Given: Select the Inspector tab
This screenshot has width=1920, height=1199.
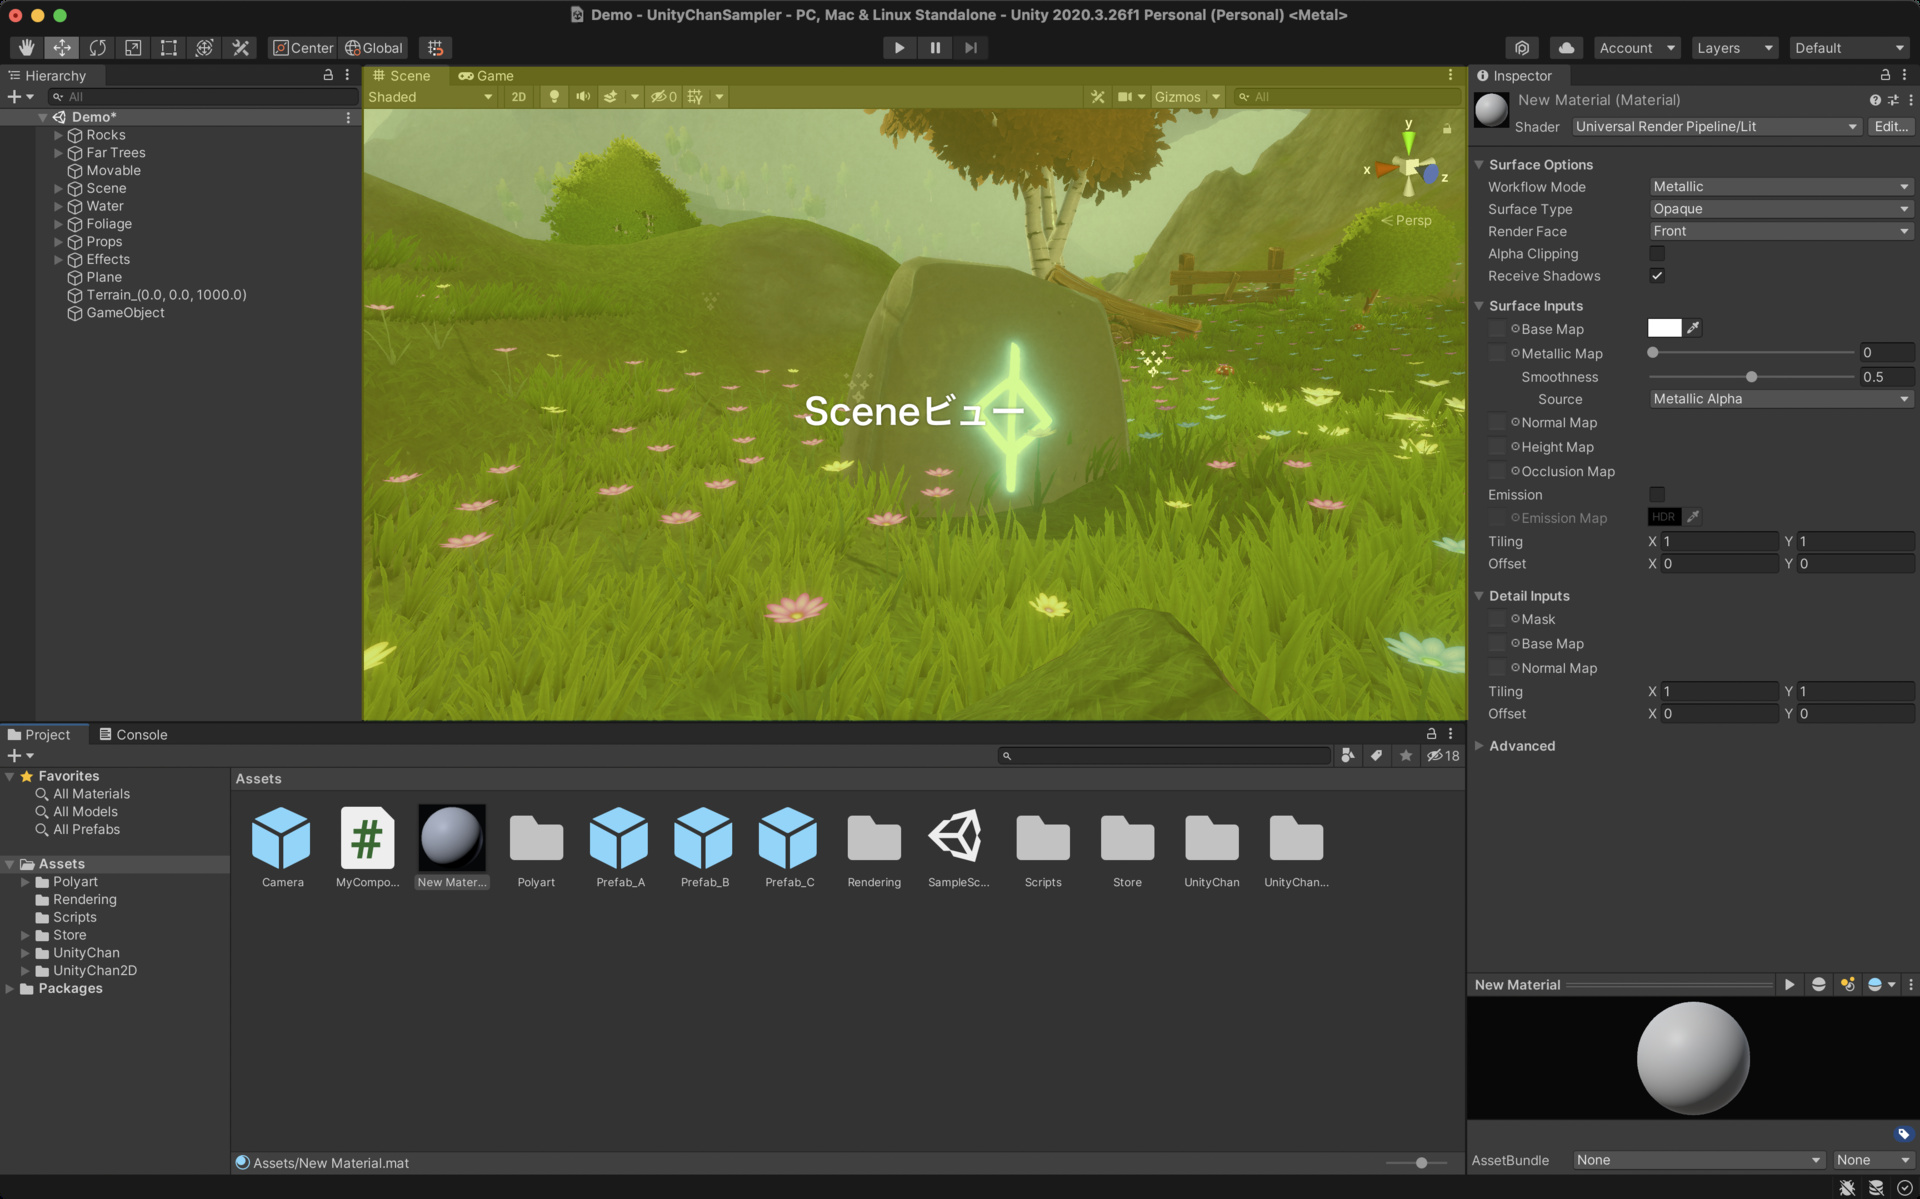Looking at the screenshot, I should pyautogui.click(x=1514, y=76).
